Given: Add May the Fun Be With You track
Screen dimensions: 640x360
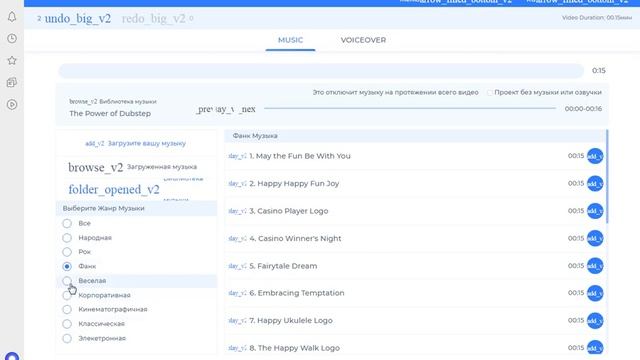Looking at the screenshot, I should 595,156.
